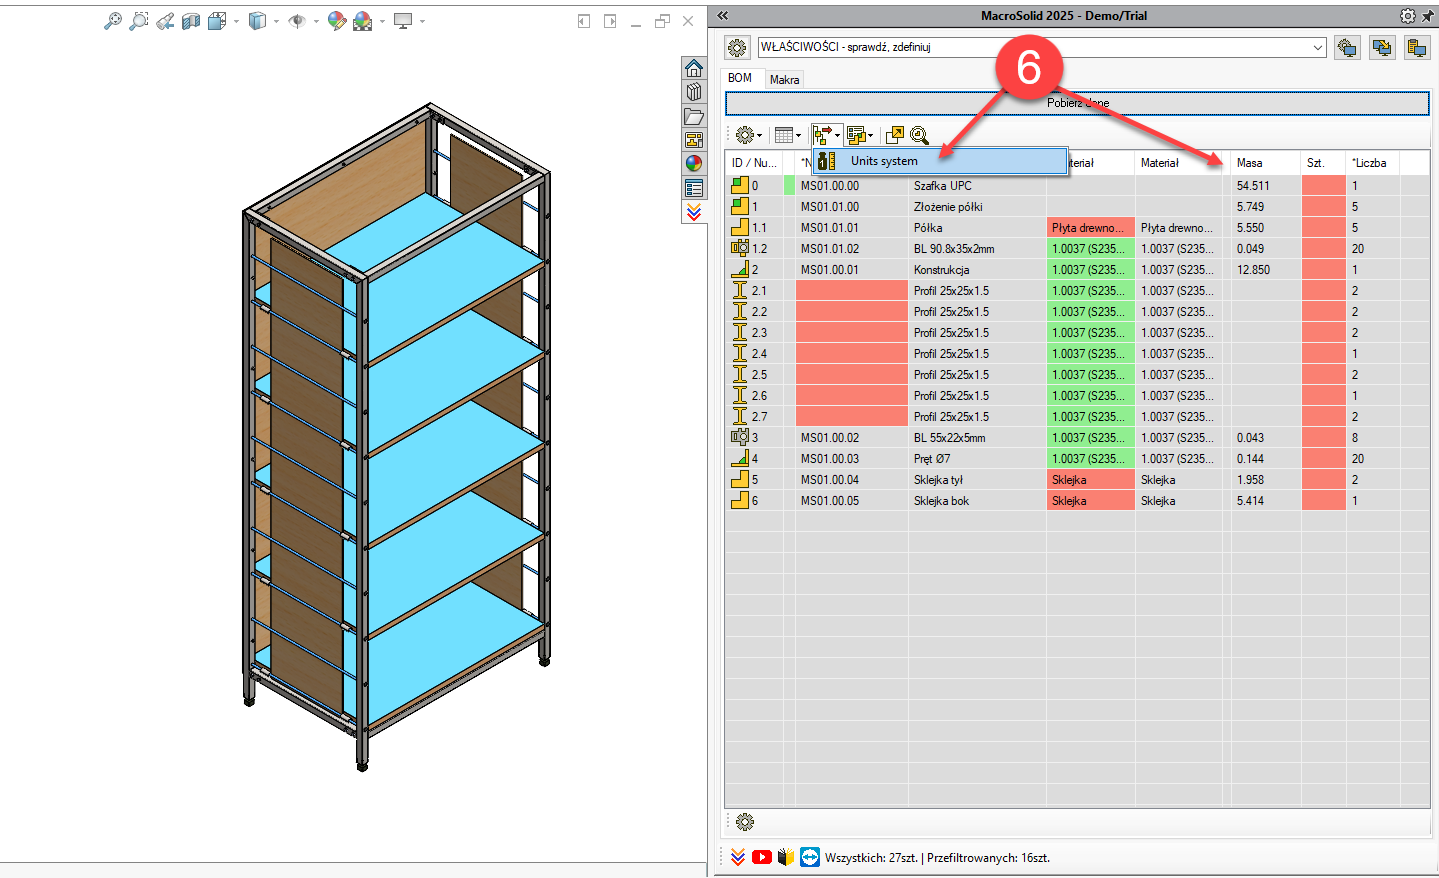The image size is (1439, 878).
Task: Click the MS01.00.05 cell
Action: (851, 501)
